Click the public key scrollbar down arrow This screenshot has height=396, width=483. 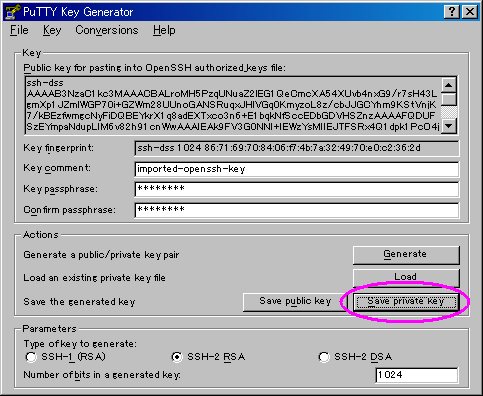449,126
